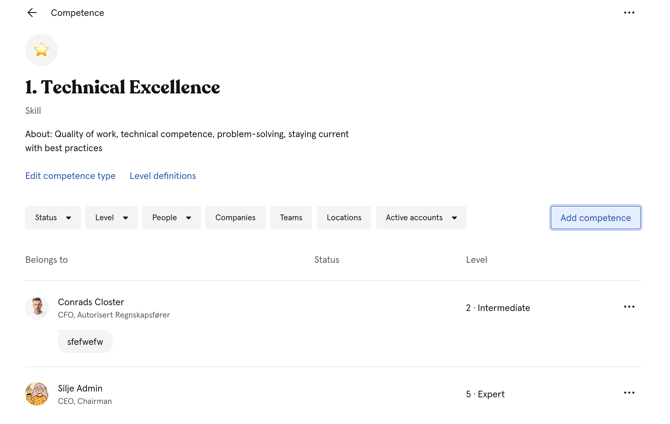Select the Locations filter

(x=344, y=218)
